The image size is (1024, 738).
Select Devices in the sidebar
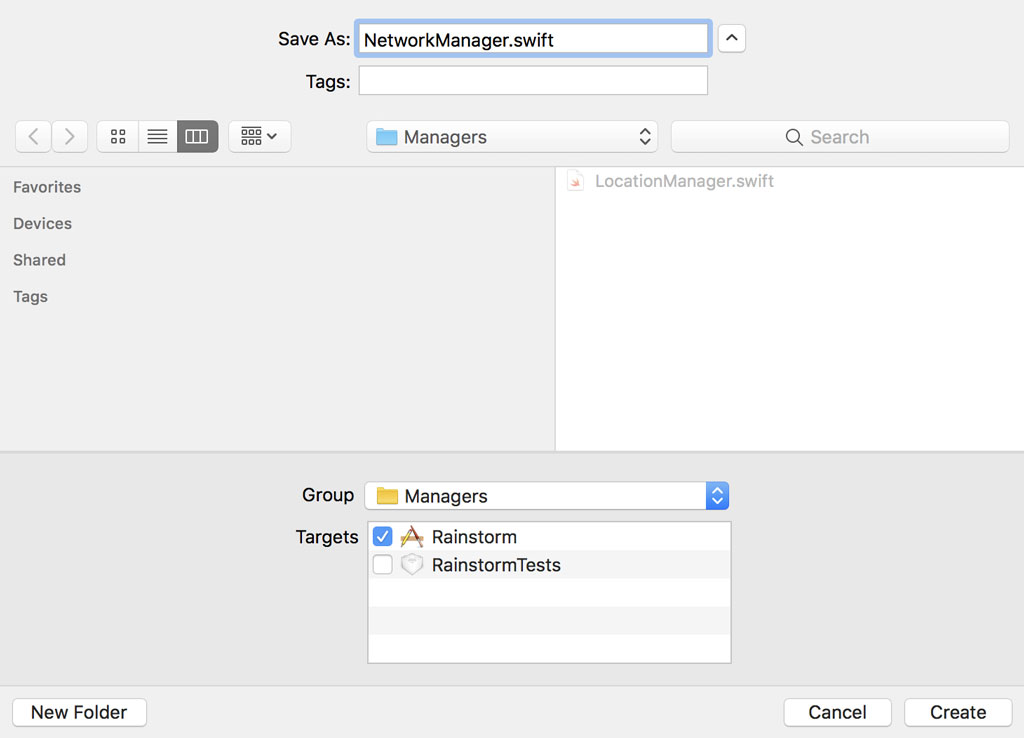(42, 223)
